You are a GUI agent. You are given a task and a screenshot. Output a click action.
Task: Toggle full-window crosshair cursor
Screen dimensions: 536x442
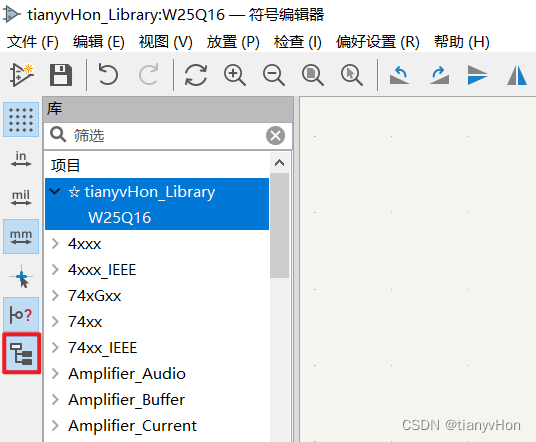click(21, 276)
